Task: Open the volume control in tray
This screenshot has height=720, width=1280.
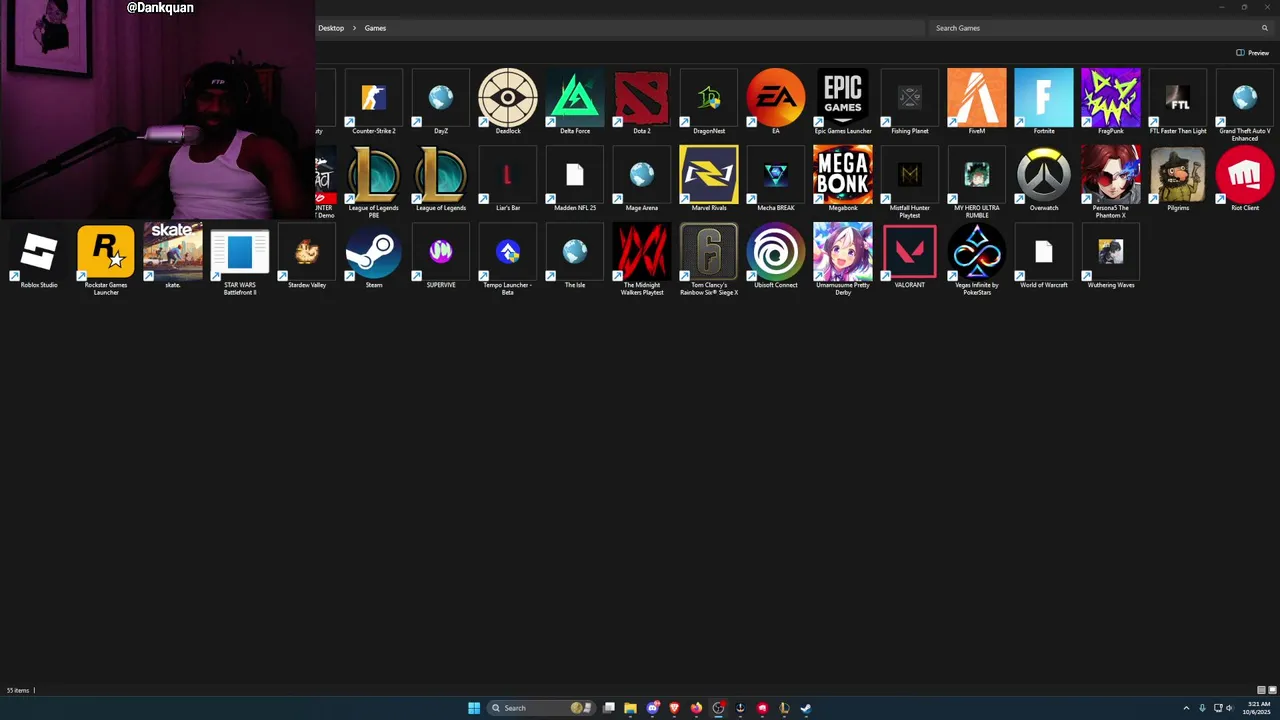Action: (x=1229, y=708)
